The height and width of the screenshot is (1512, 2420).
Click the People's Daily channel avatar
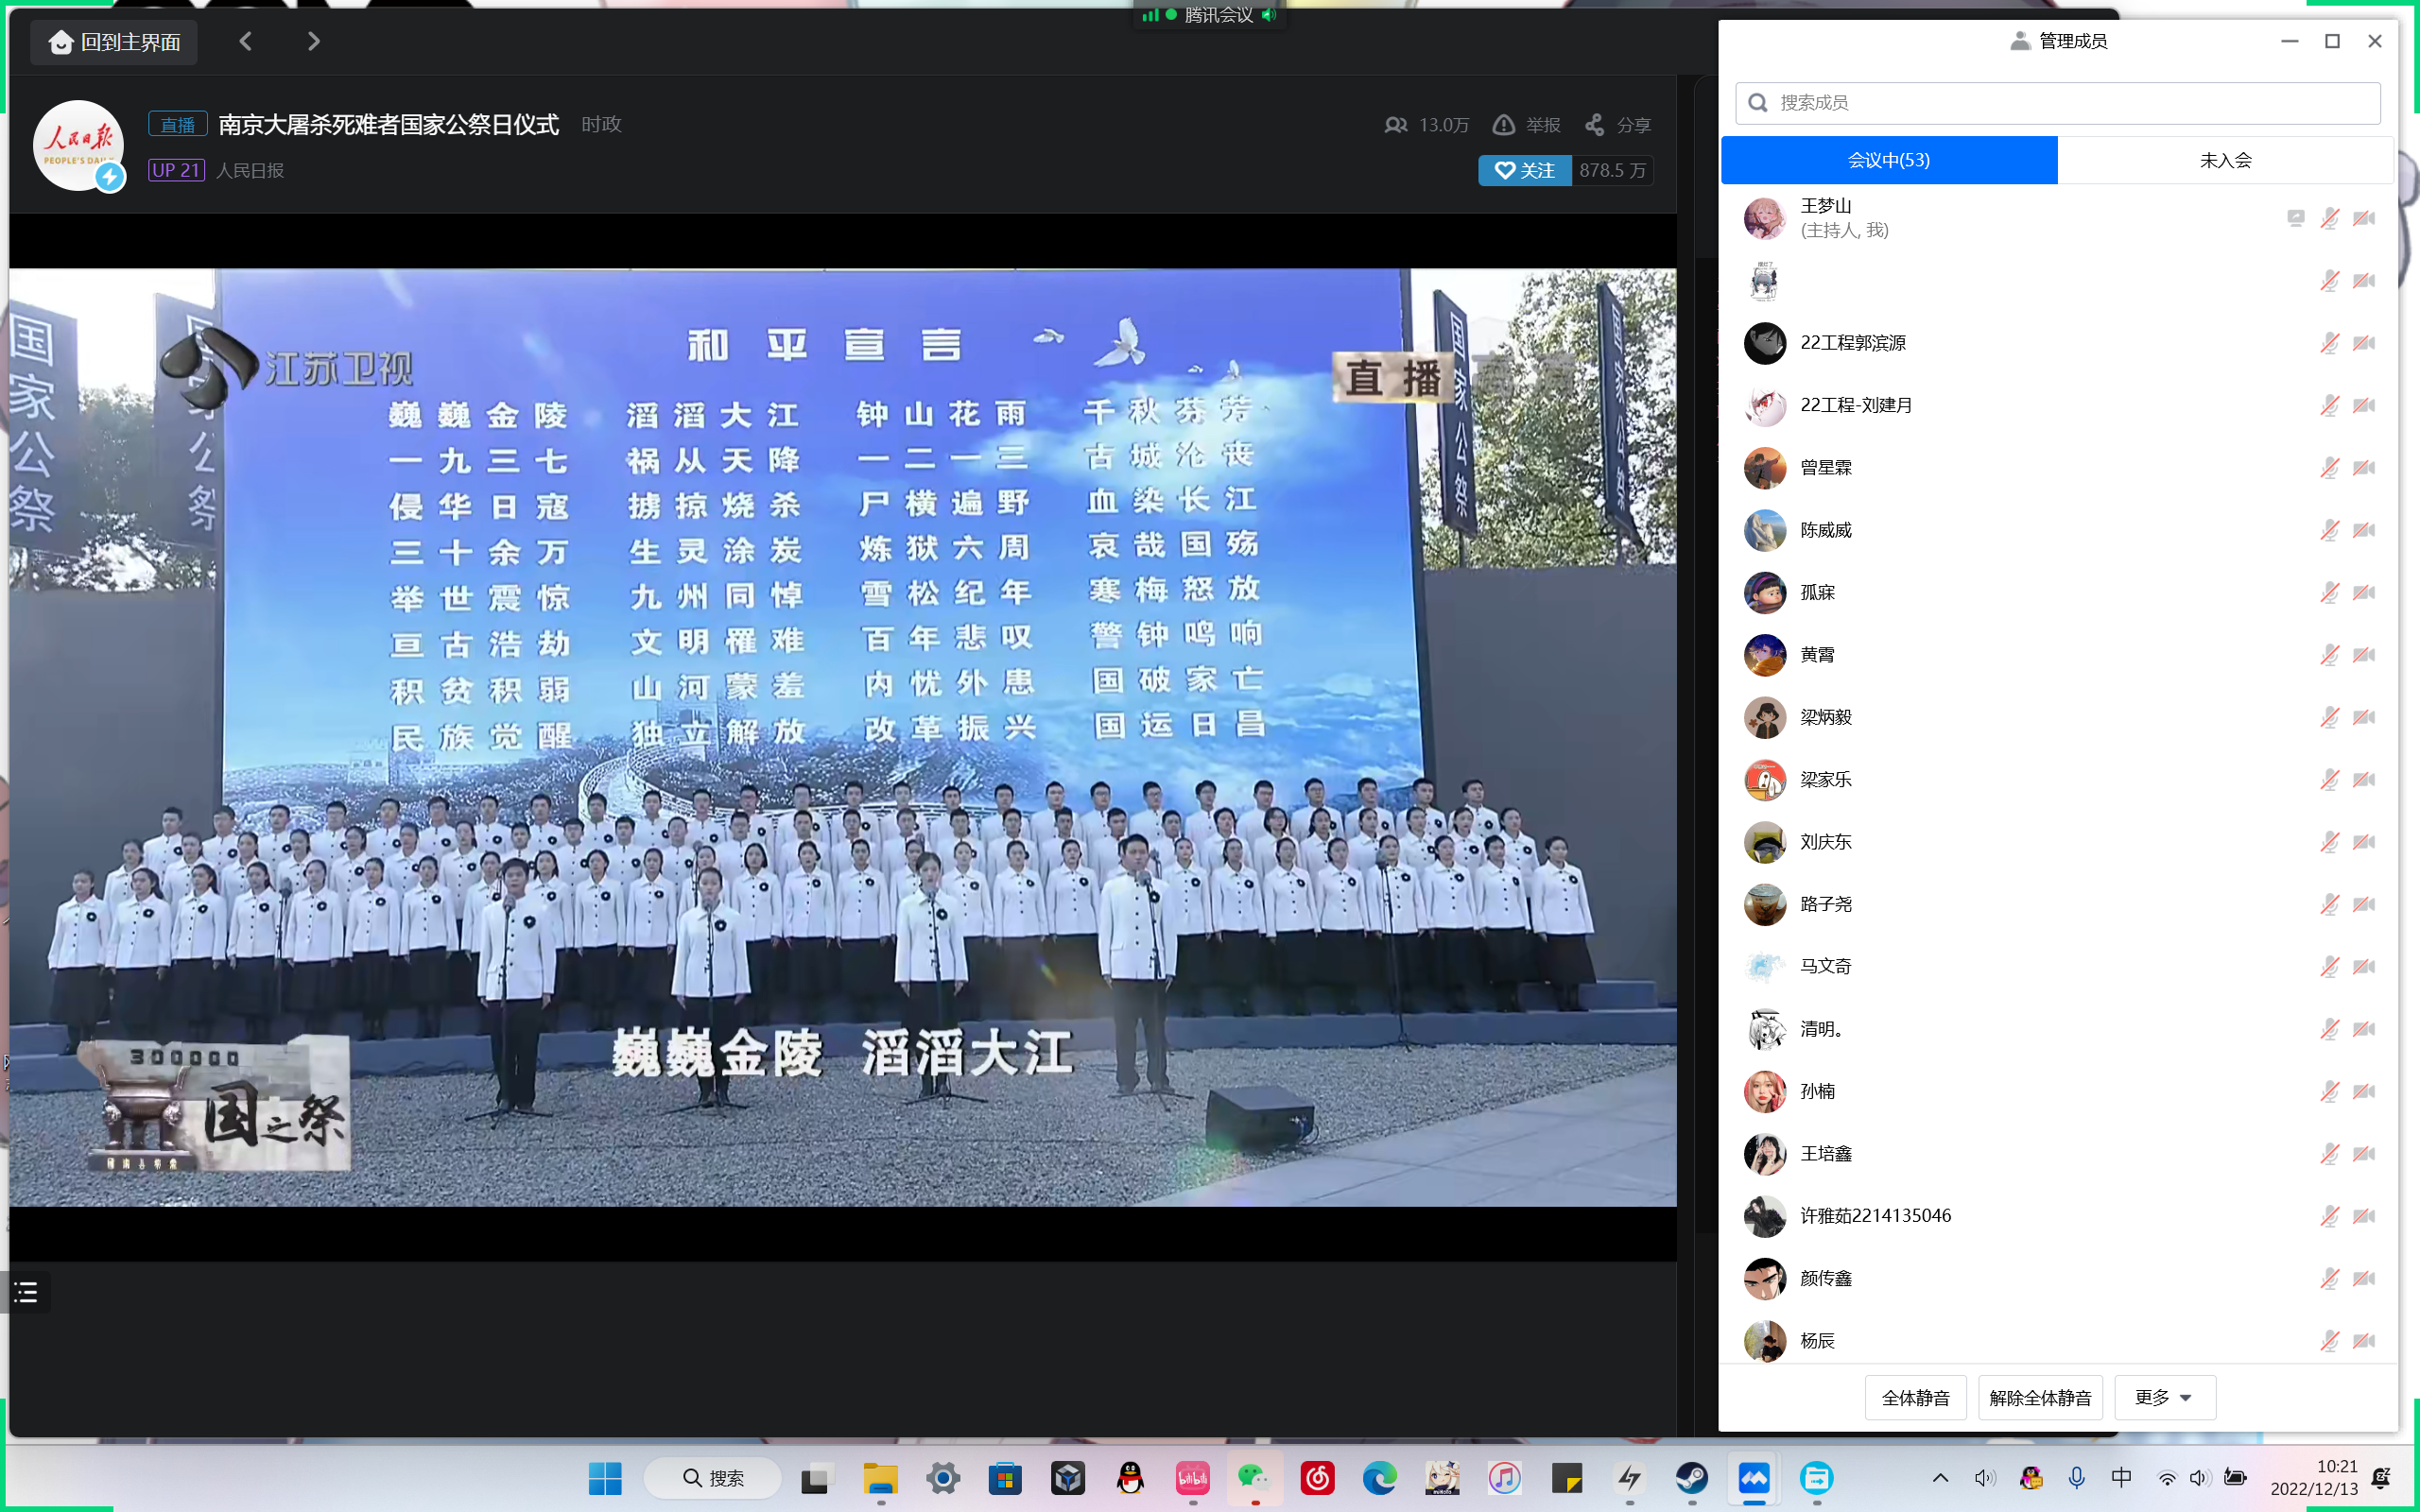pyautogui.click(x=78, y=146)
